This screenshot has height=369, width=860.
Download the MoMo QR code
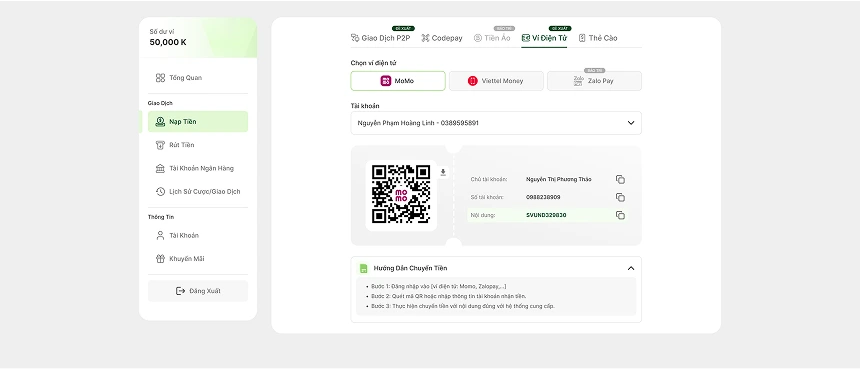(x=443, y=173)
